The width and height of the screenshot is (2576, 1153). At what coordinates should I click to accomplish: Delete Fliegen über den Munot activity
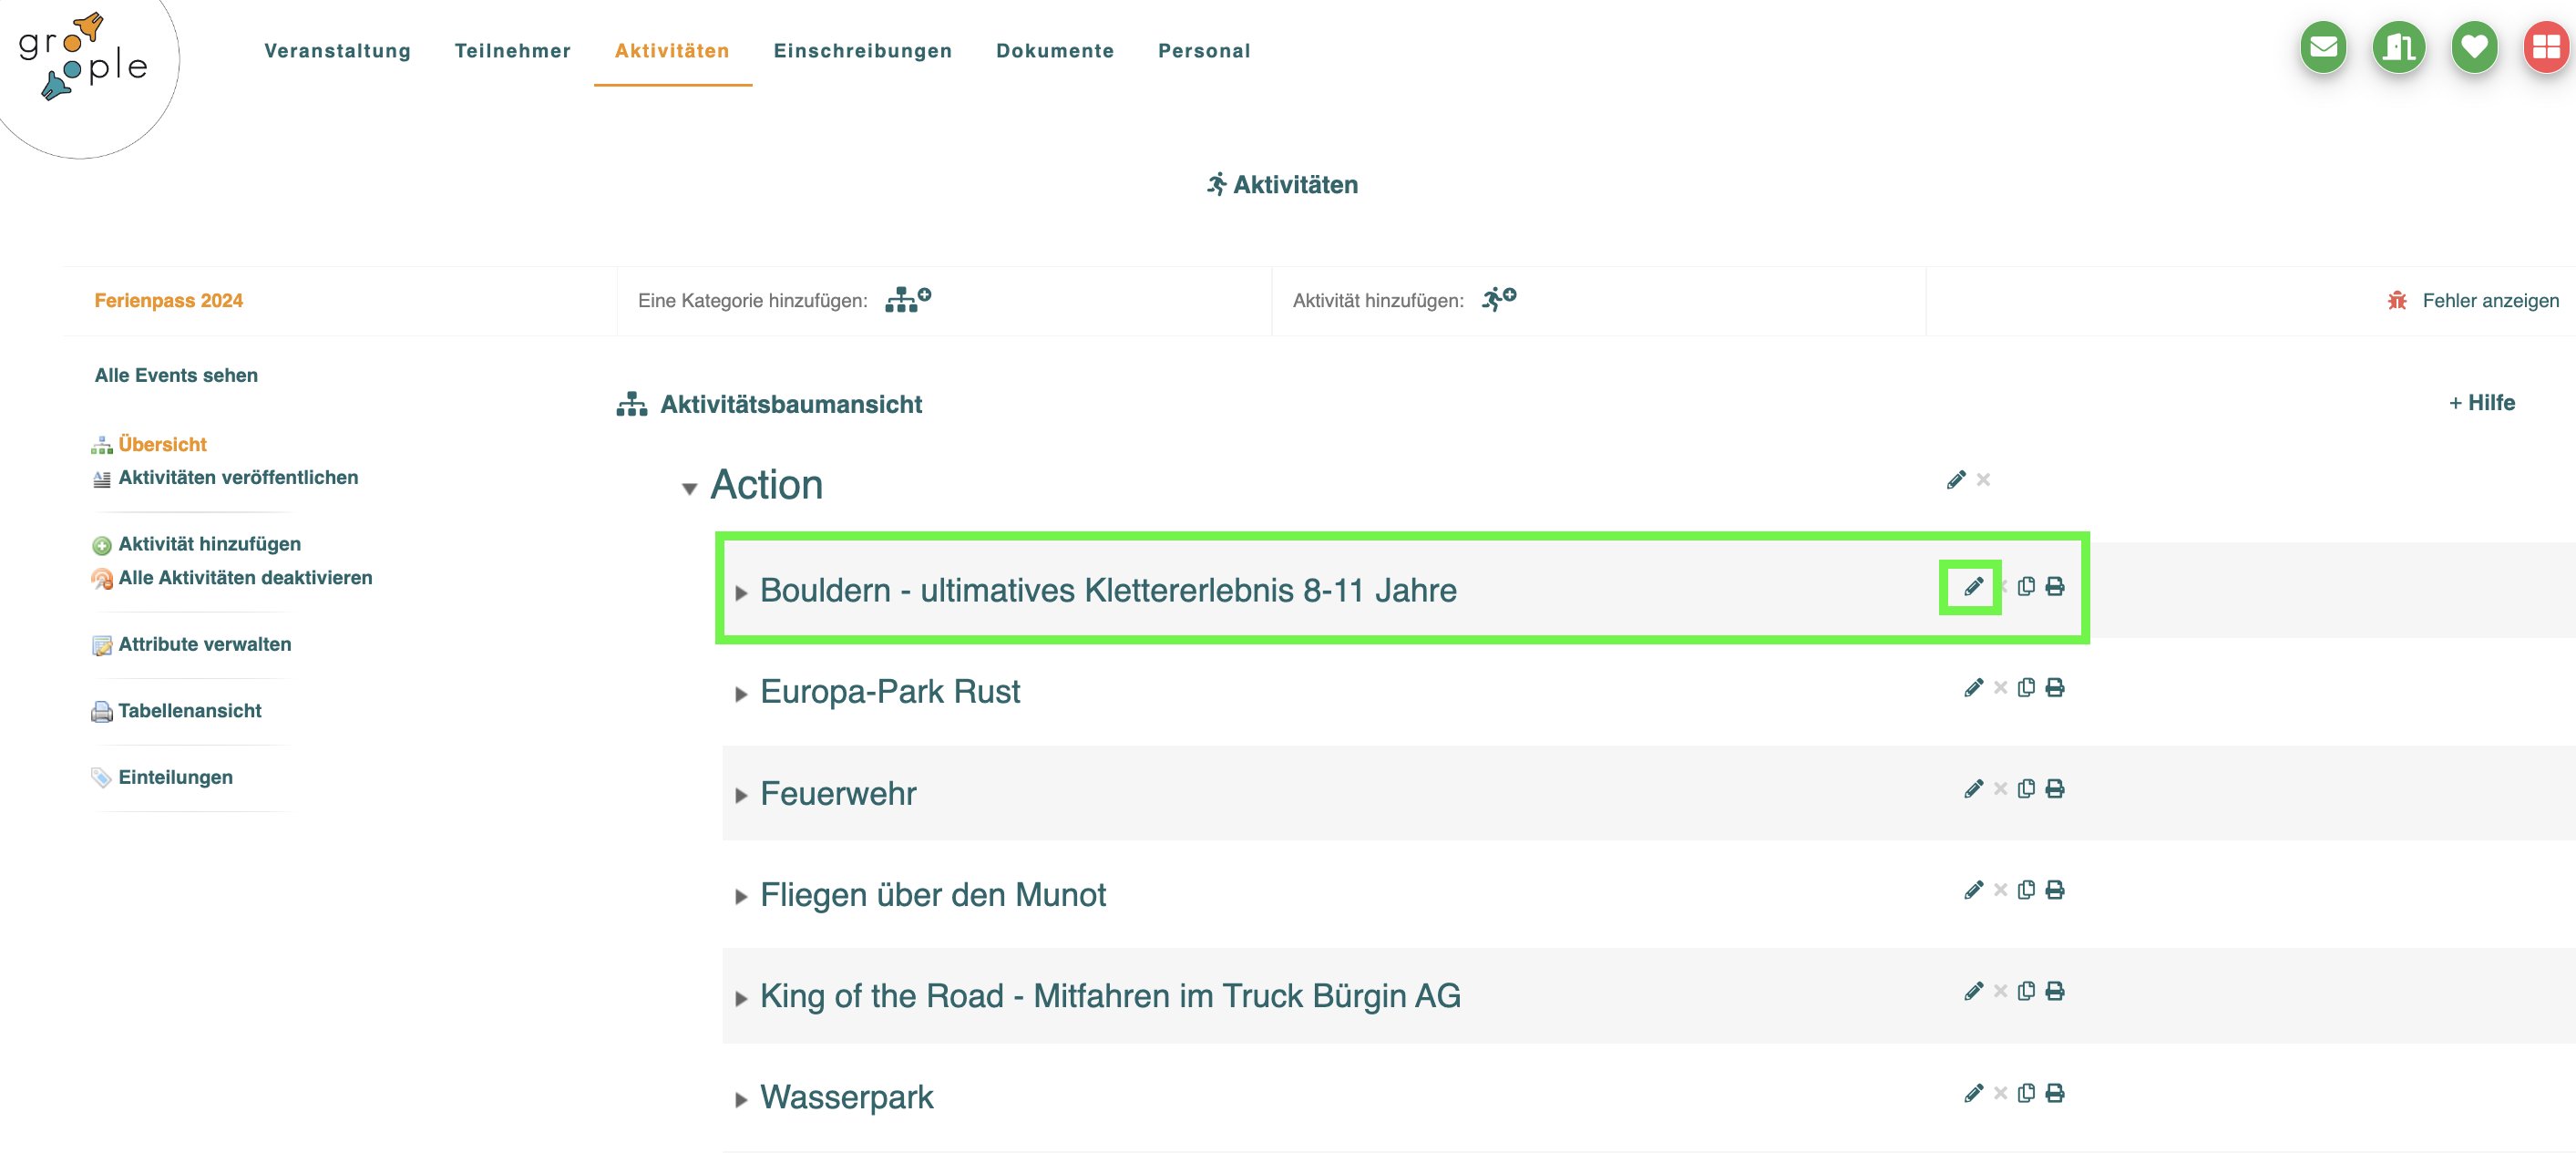click(2000, 890)
